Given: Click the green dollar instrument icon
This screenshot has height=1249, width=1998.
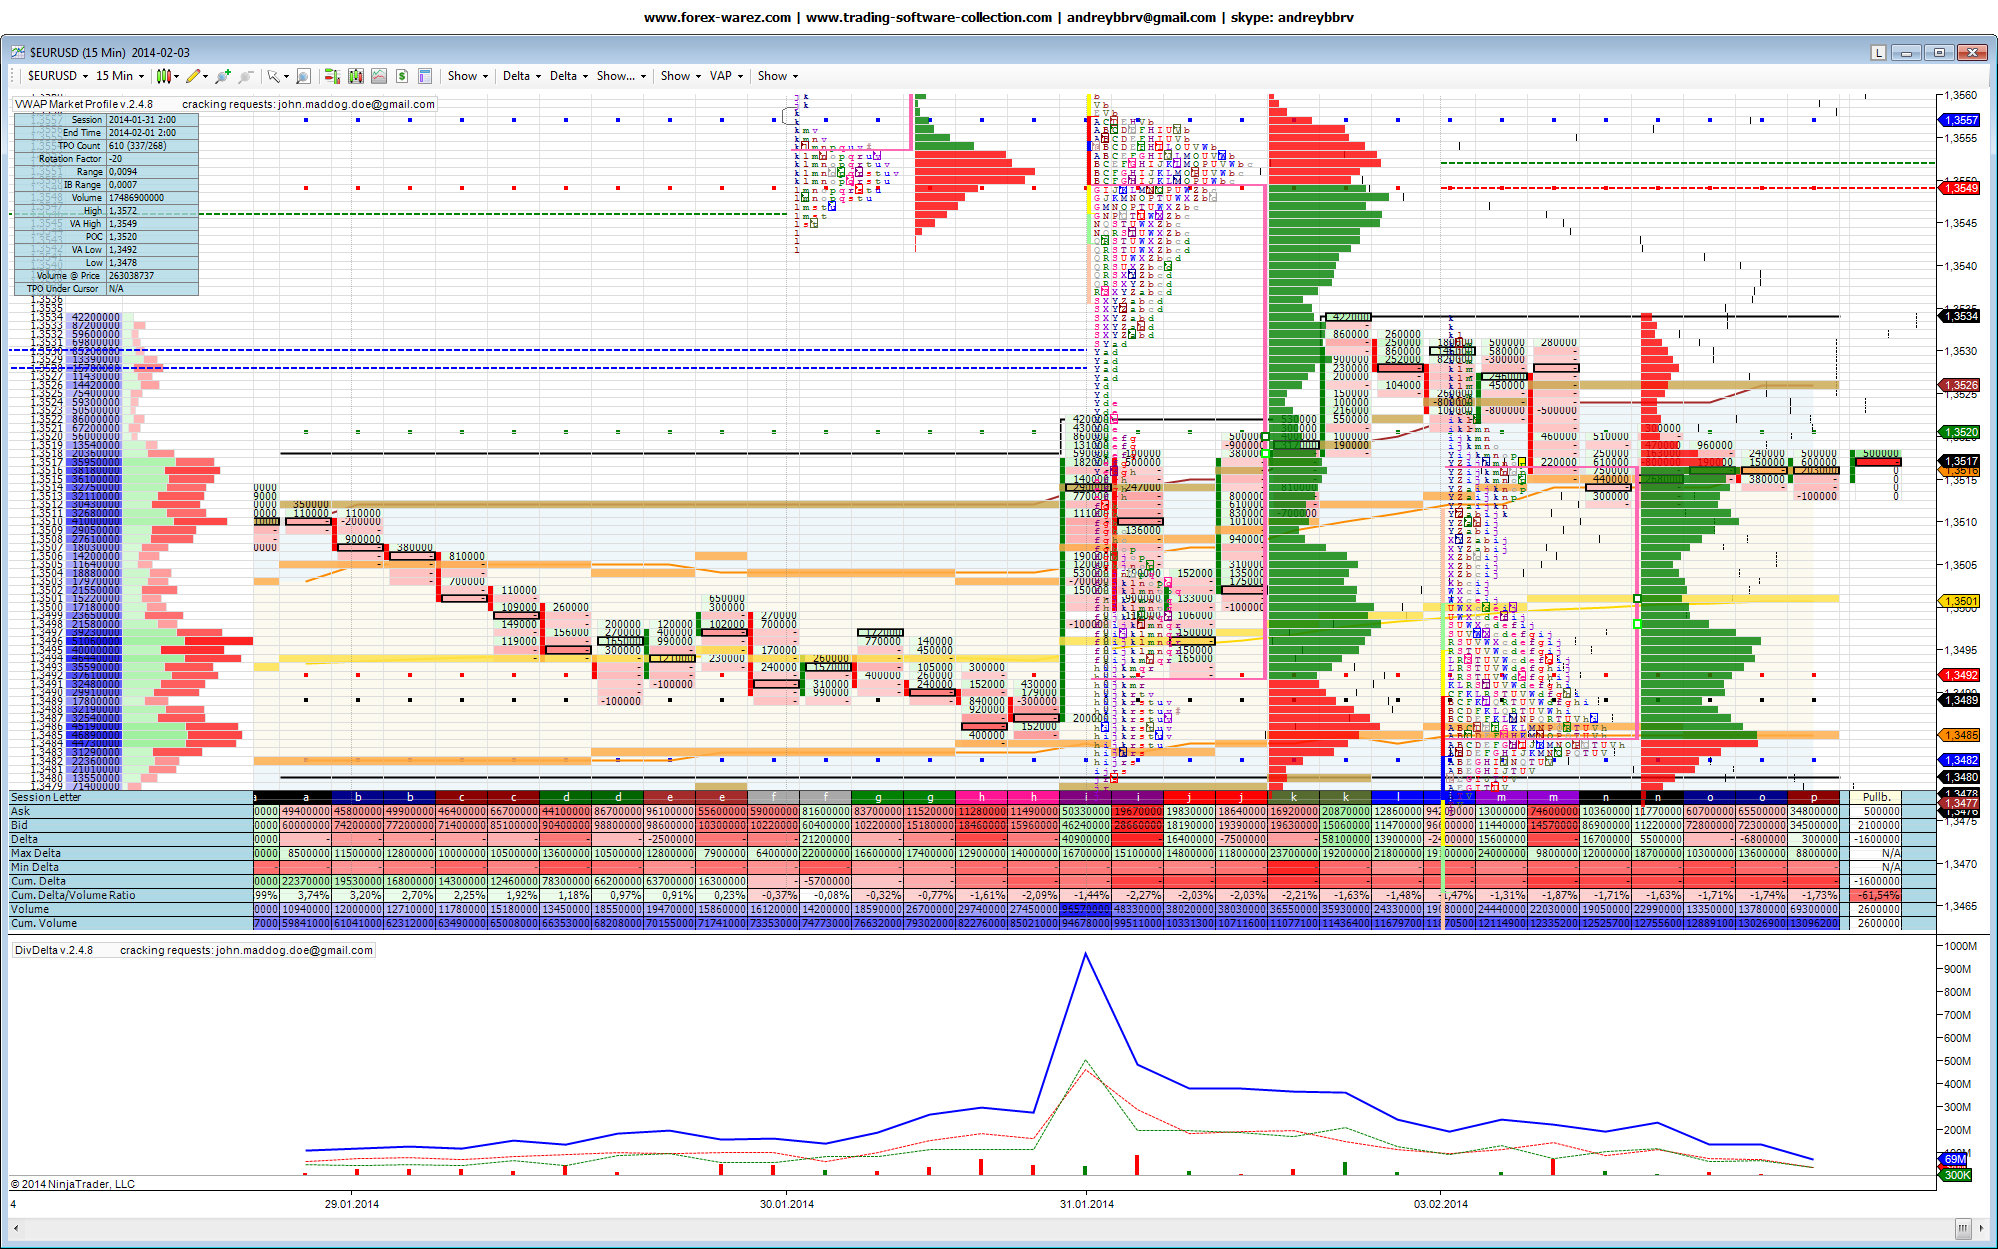Looking at the screenshot, I should 402,76.
